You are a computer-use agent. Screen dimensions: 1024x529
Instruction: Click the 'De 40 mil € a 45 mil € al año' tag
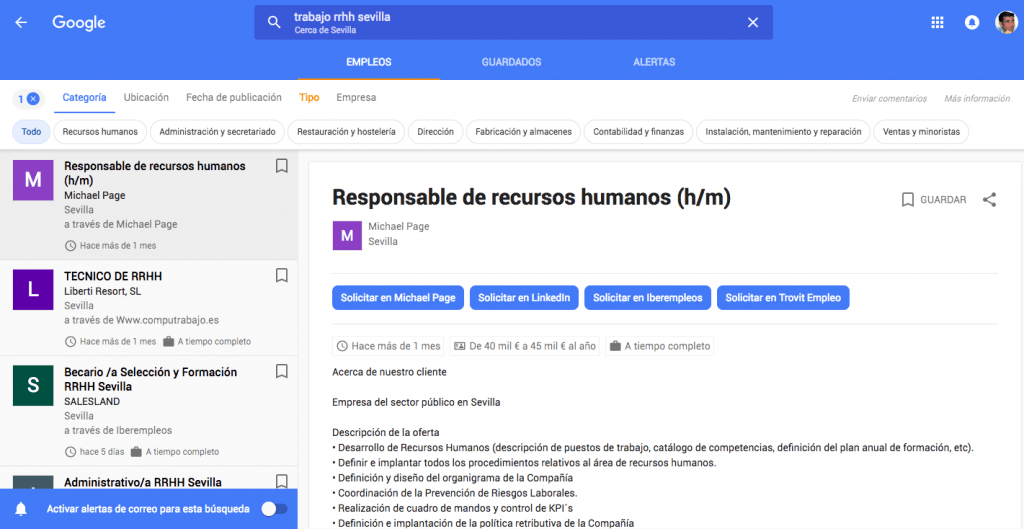point(525,346)
